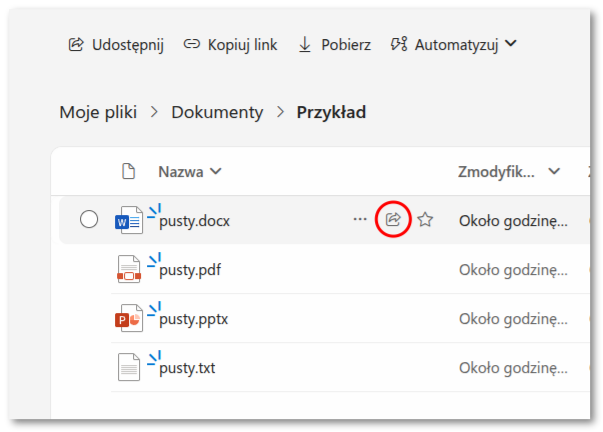Click the text file icon for pusty.txt

(129, 368)
